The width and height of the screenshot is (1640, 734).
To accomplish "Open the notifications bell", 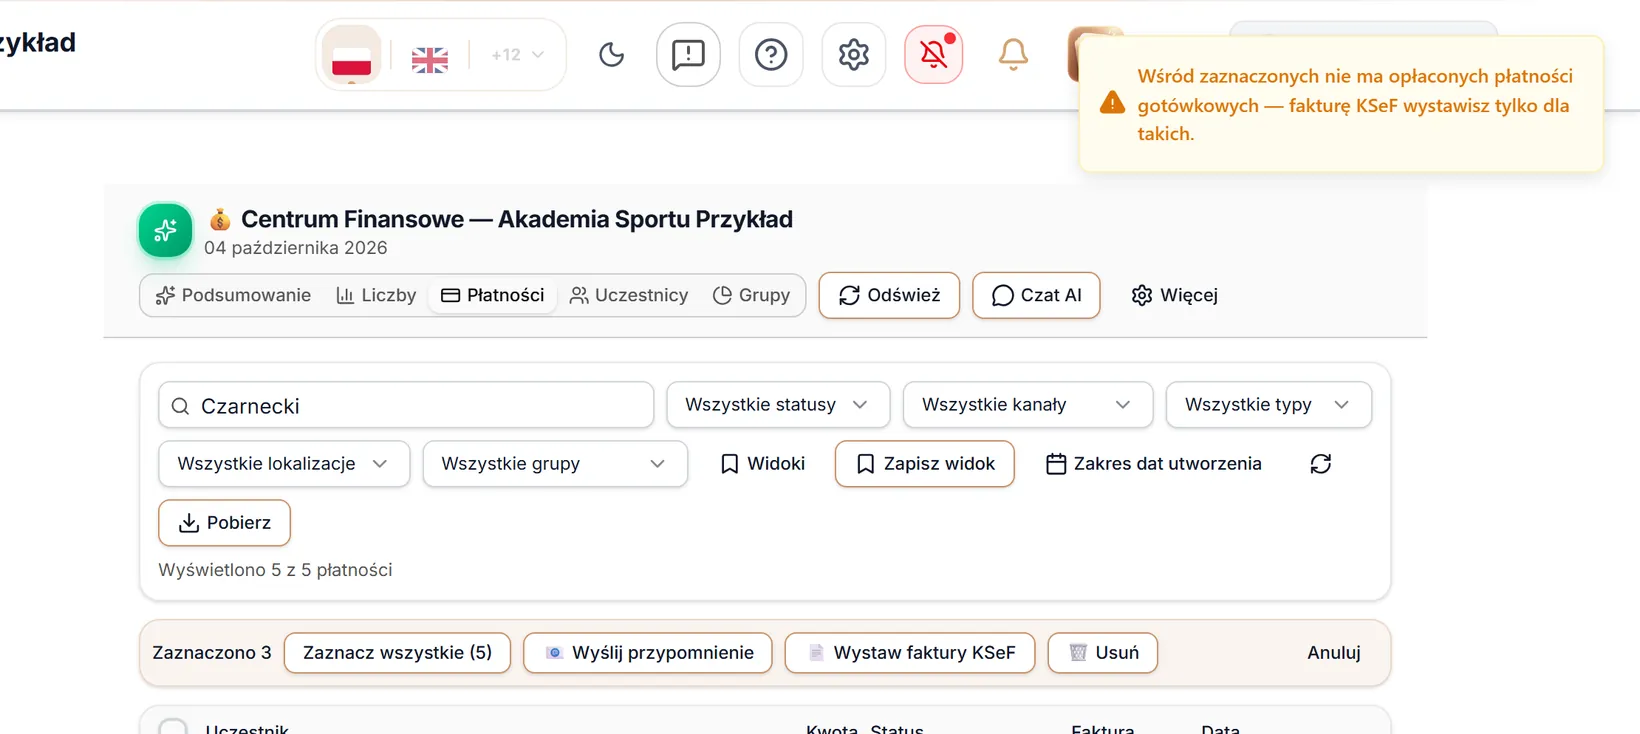I will pyautogui.click(x=1013, y=55).
